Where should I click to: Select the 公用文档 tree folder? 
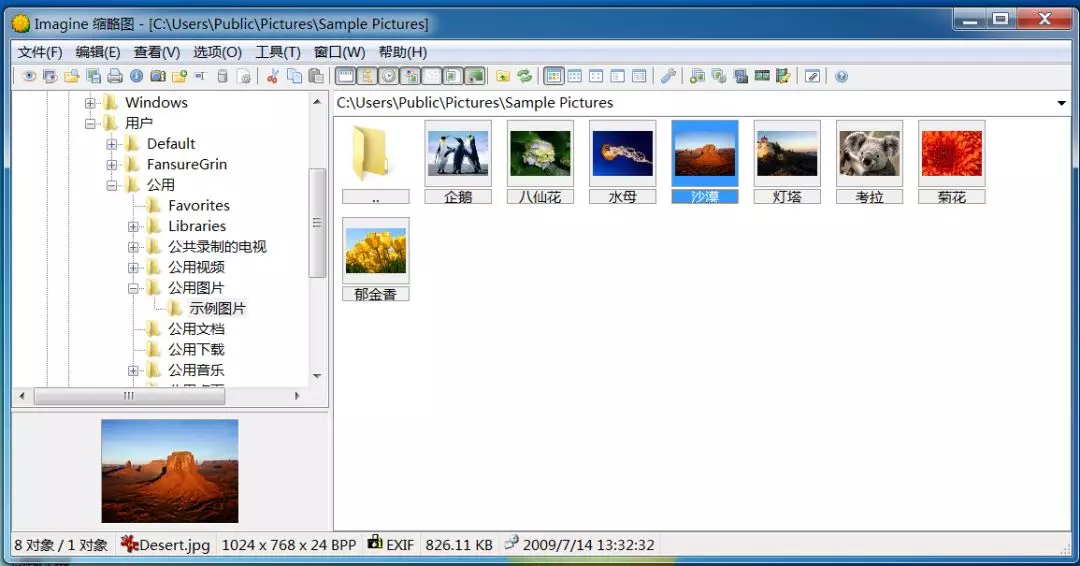(x=196, y=329)
